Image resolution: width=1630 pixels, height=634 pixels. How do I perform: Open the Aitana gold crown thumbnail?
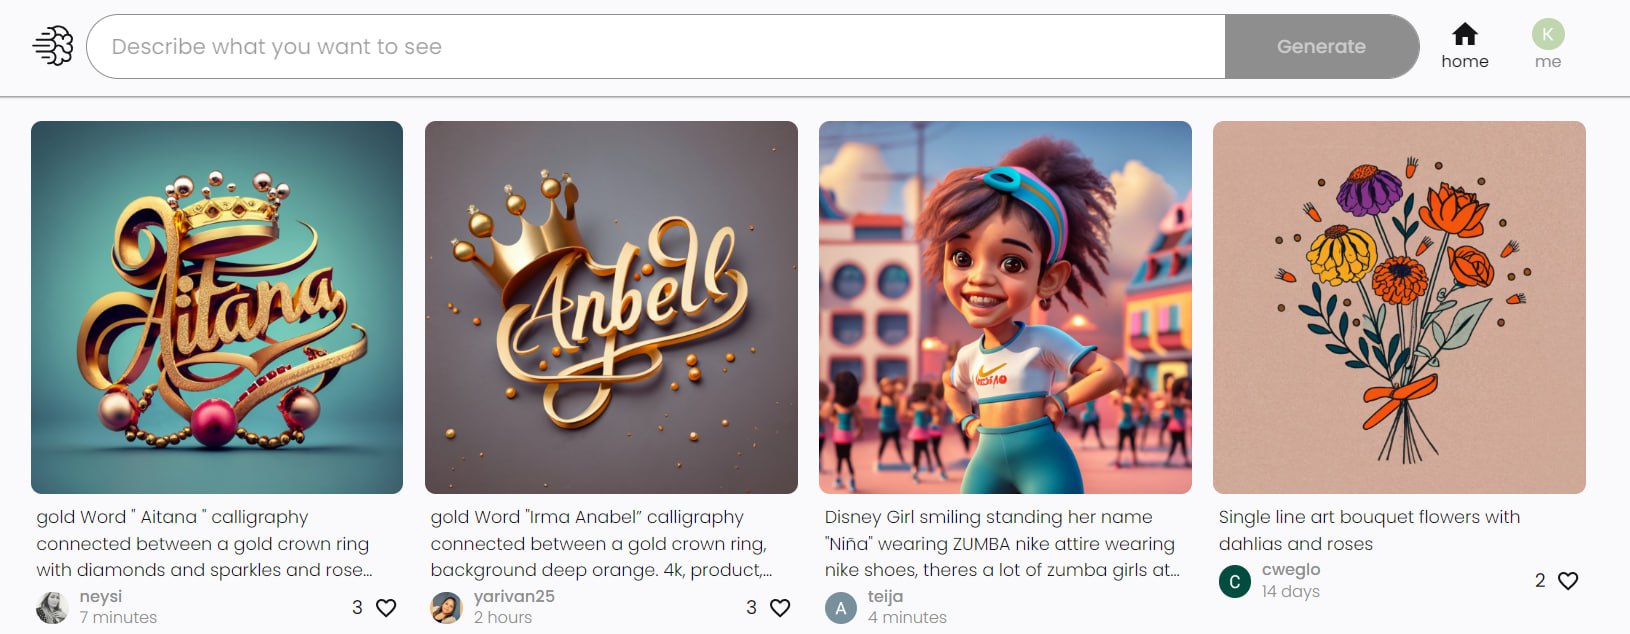(217, 307)
